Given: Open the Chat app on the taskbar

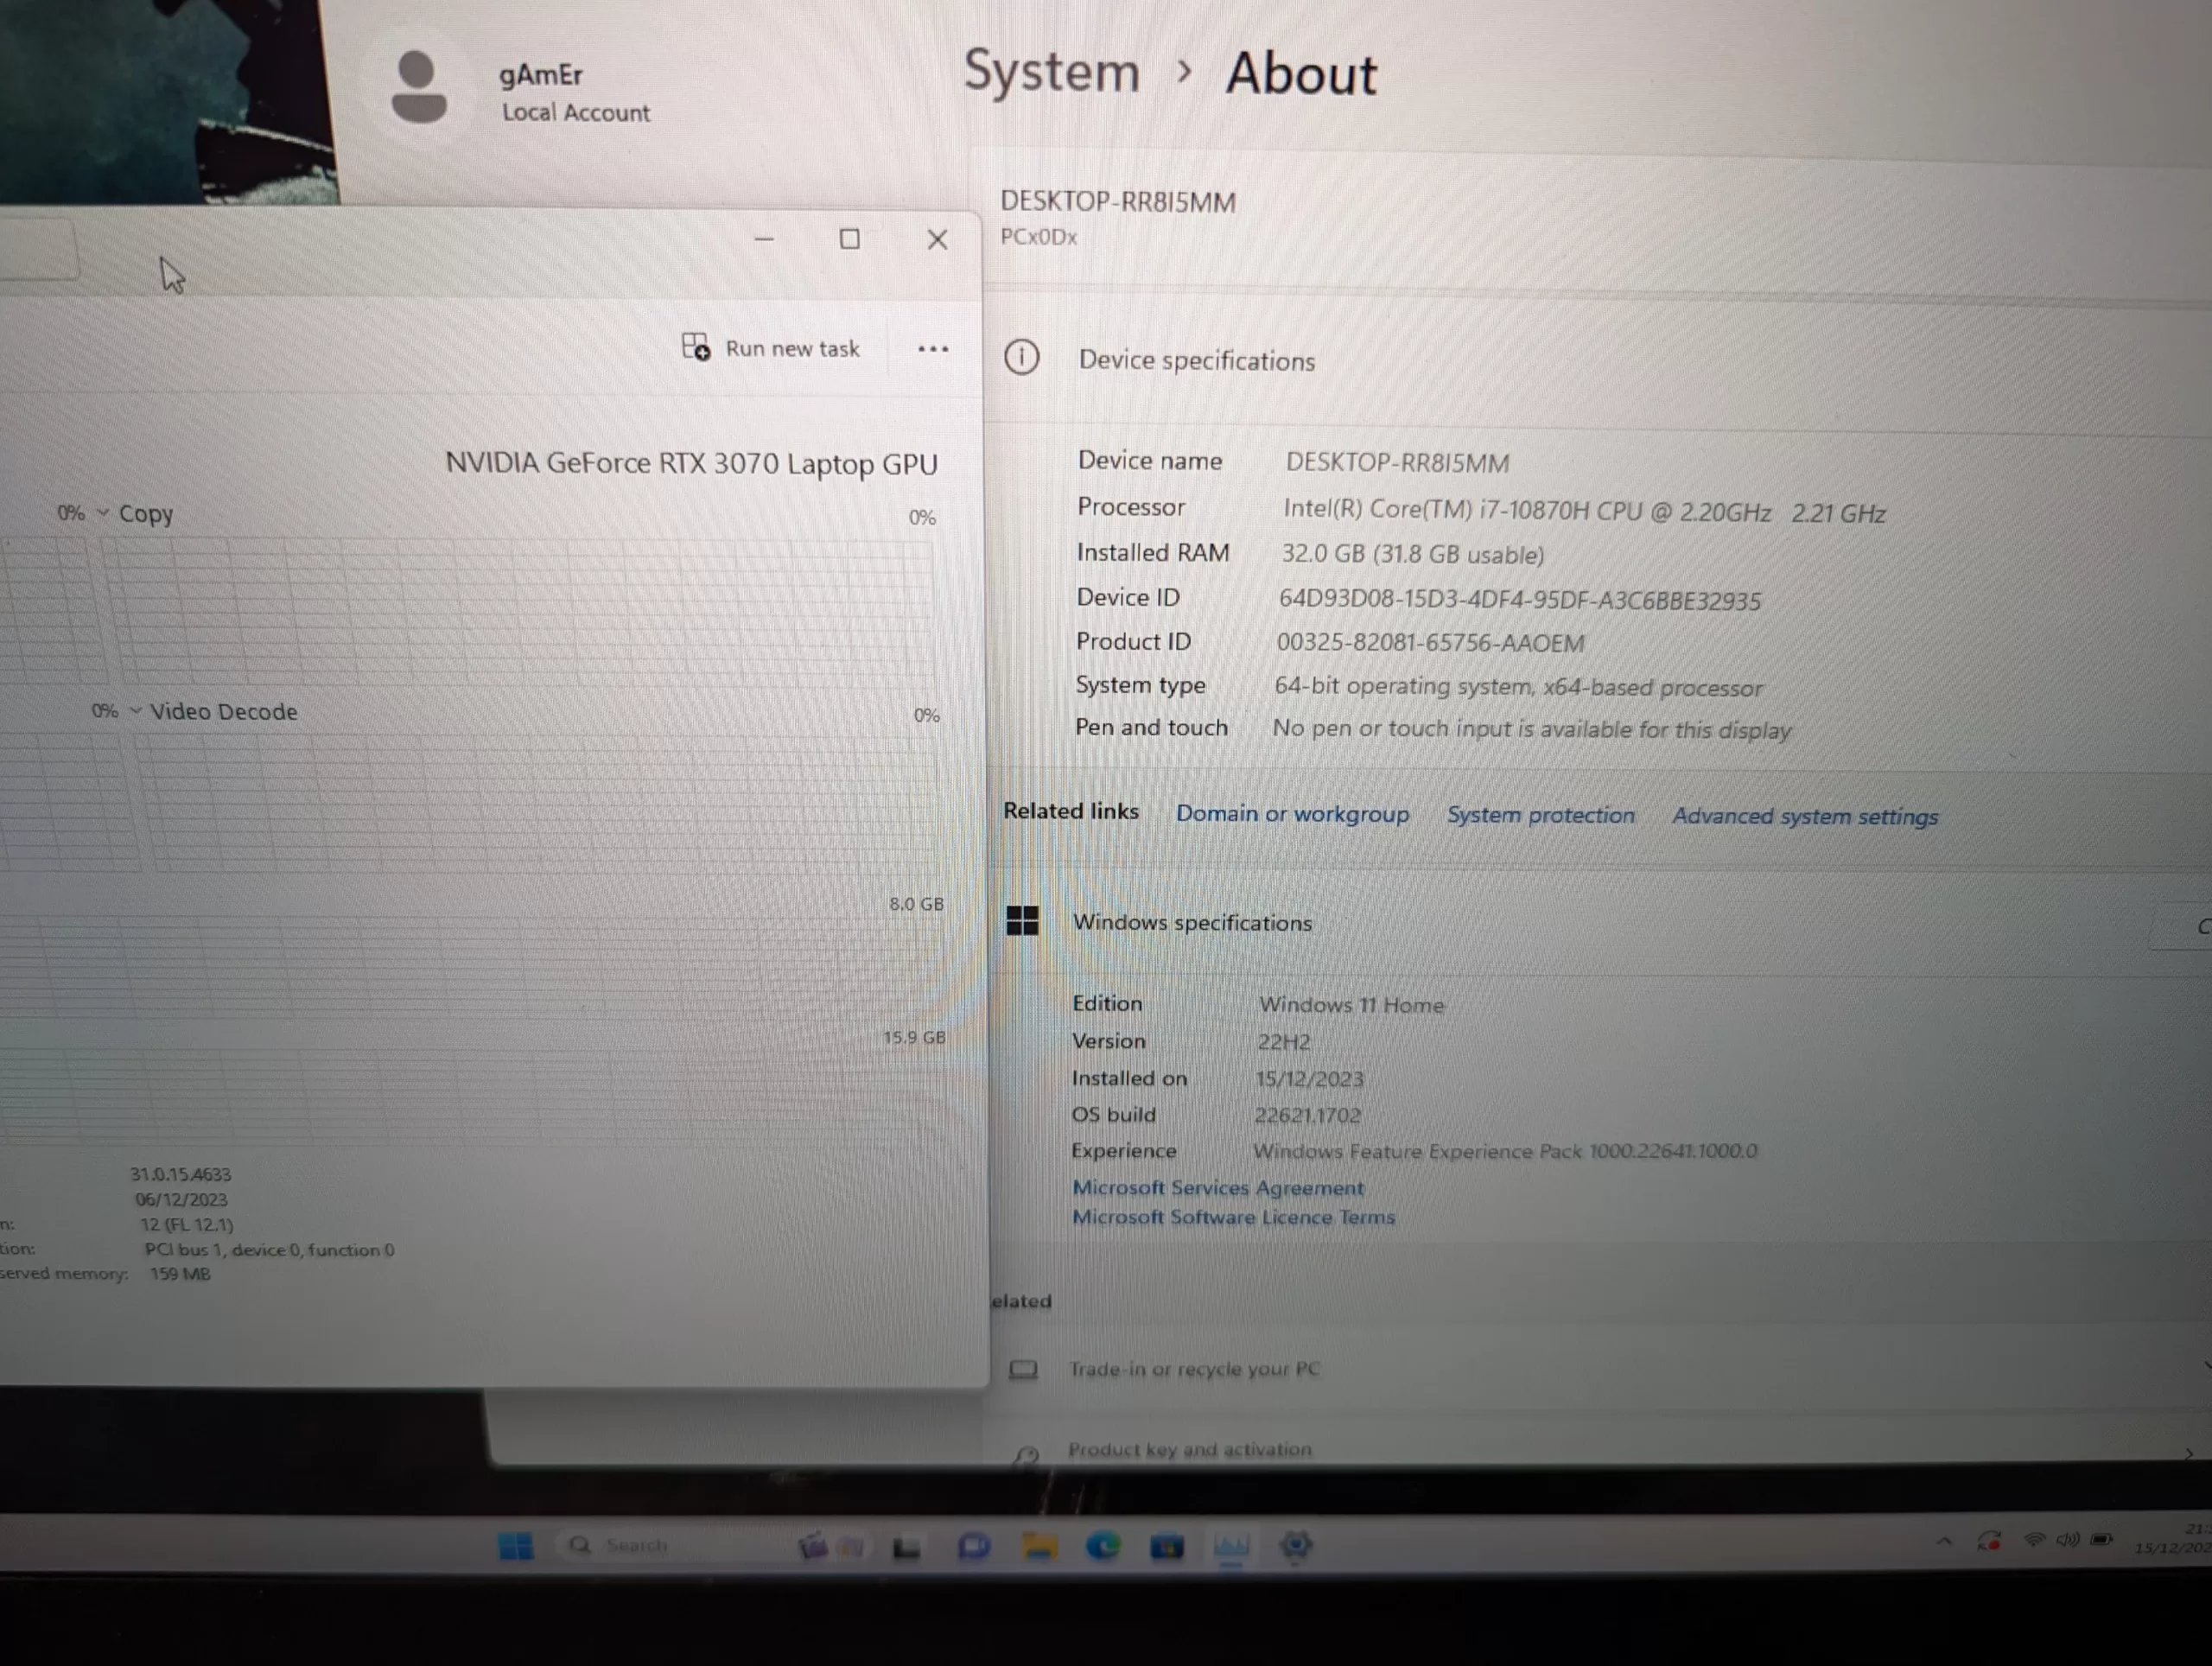Looking at the screenshot, I should coord(973,1546).
